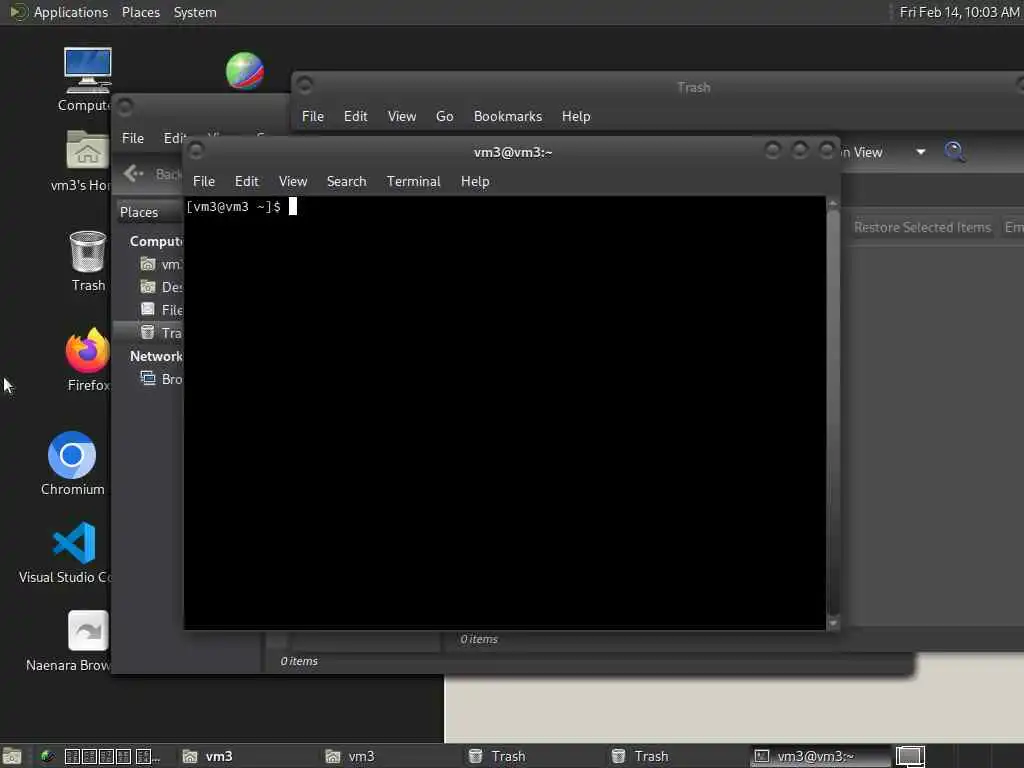Image resolution: width=1024 pixels, height=768 pixels.
Task: Open Edit menu in the terminal window
Action: pos(246,181)
